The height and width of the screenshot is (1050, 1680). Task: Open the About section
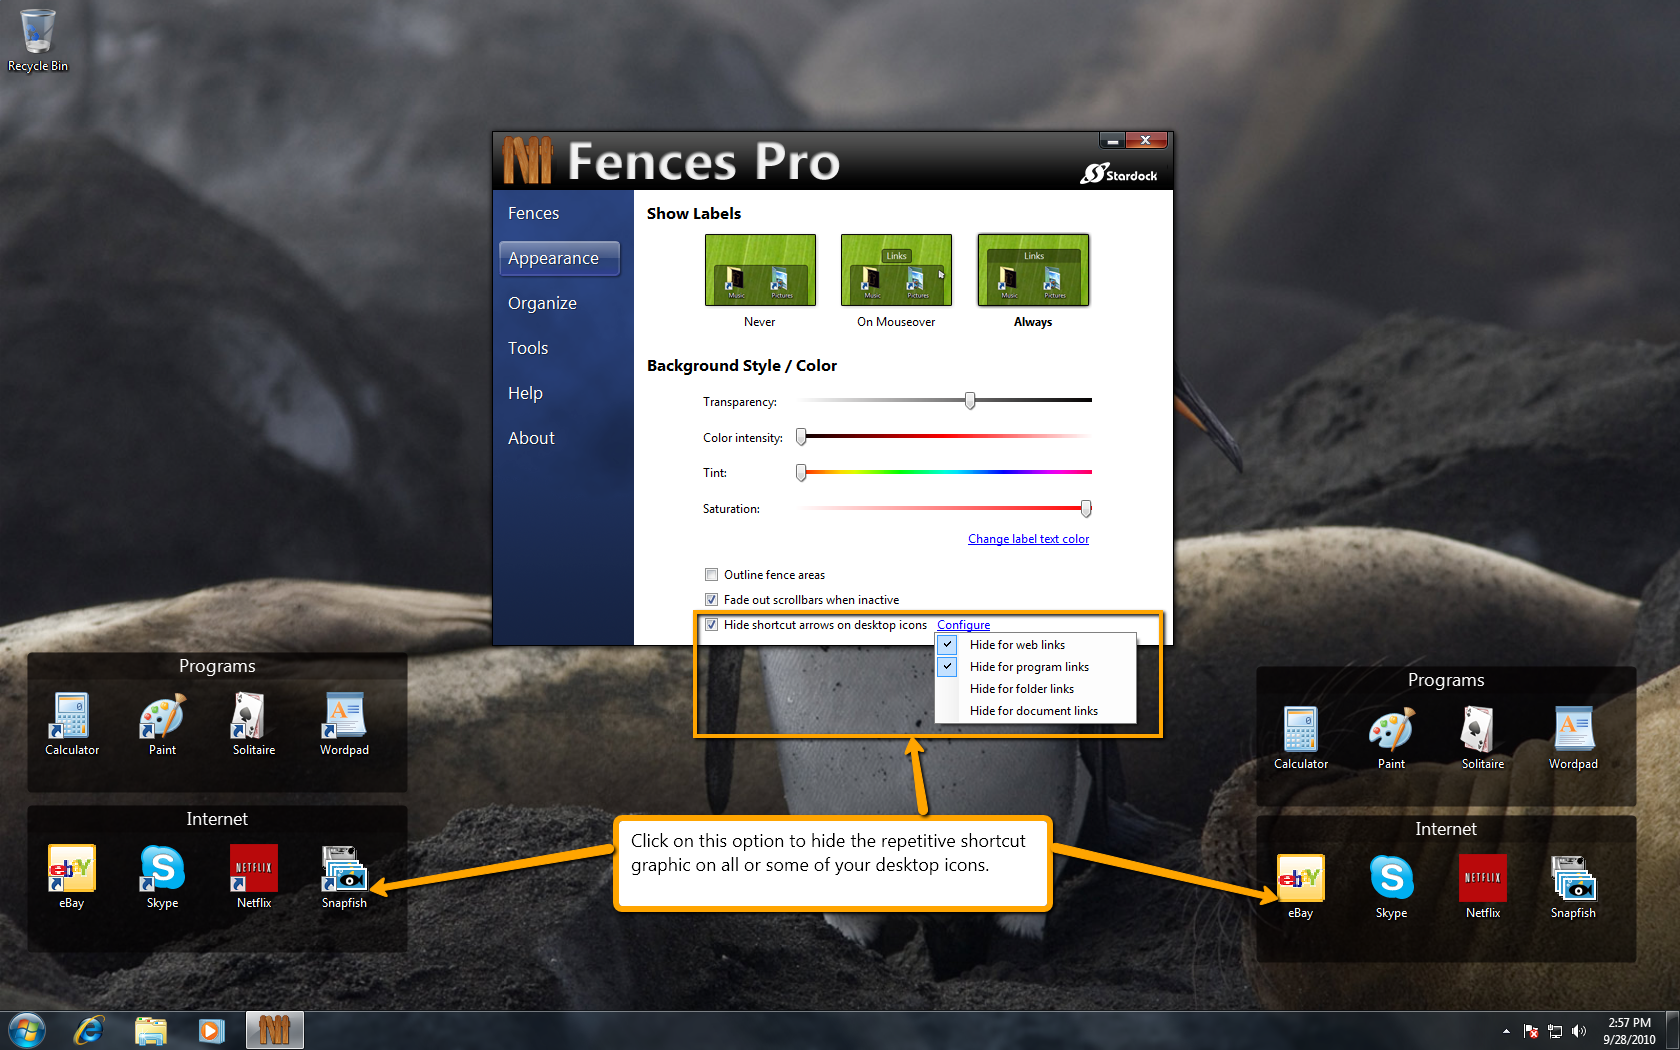[531, 438]
